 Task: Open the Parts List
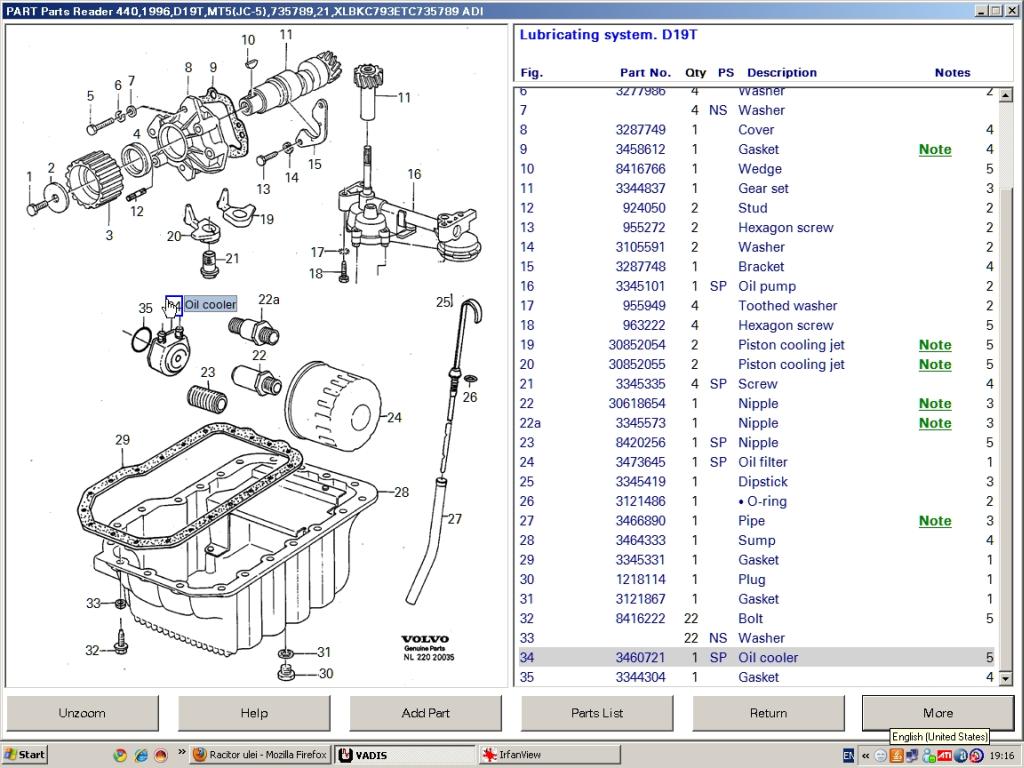point(597,713)
